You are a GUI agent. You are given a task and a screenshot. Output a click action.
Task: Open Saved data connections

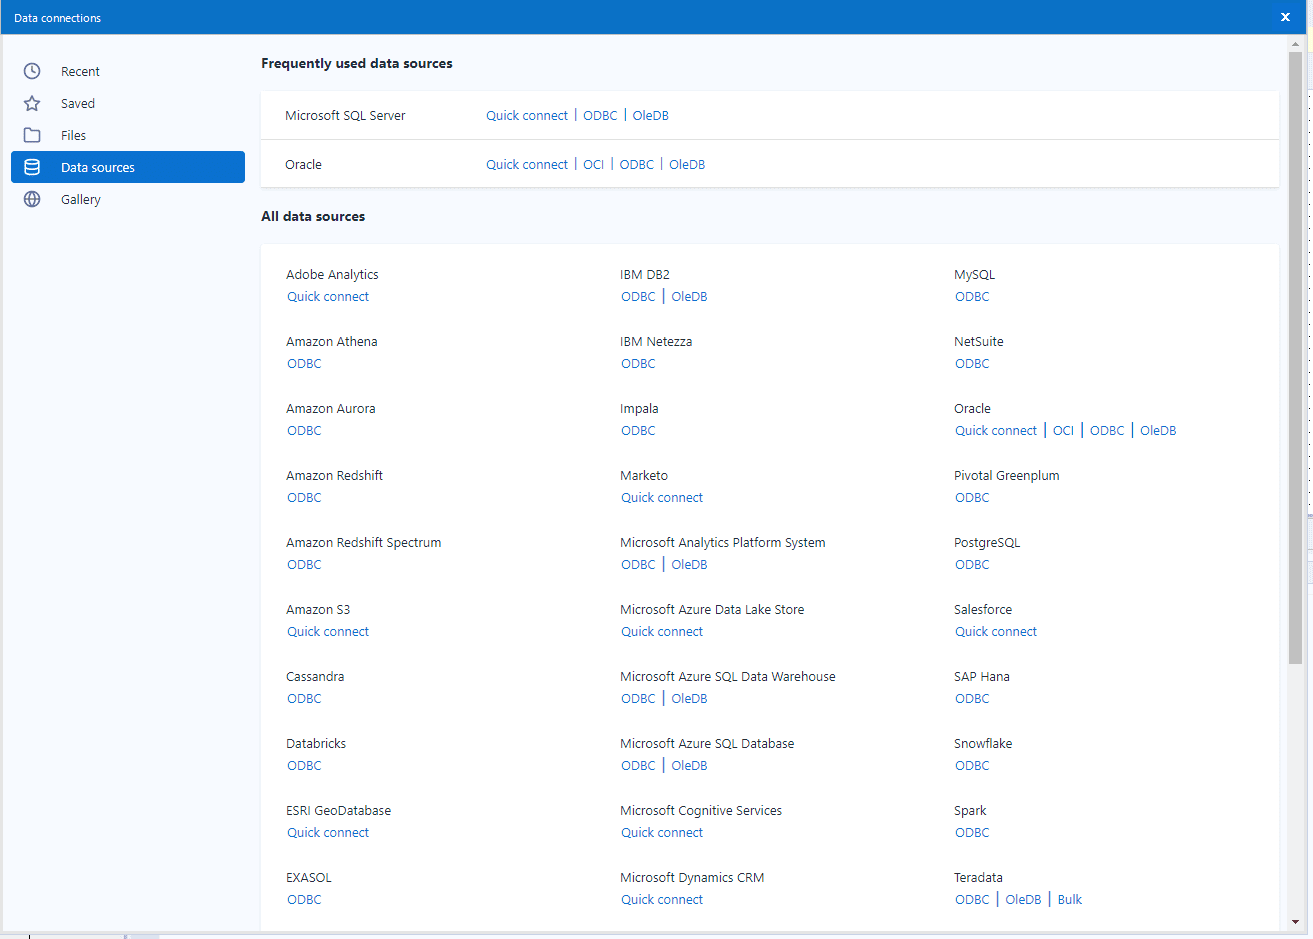click(x=78, y=103)
